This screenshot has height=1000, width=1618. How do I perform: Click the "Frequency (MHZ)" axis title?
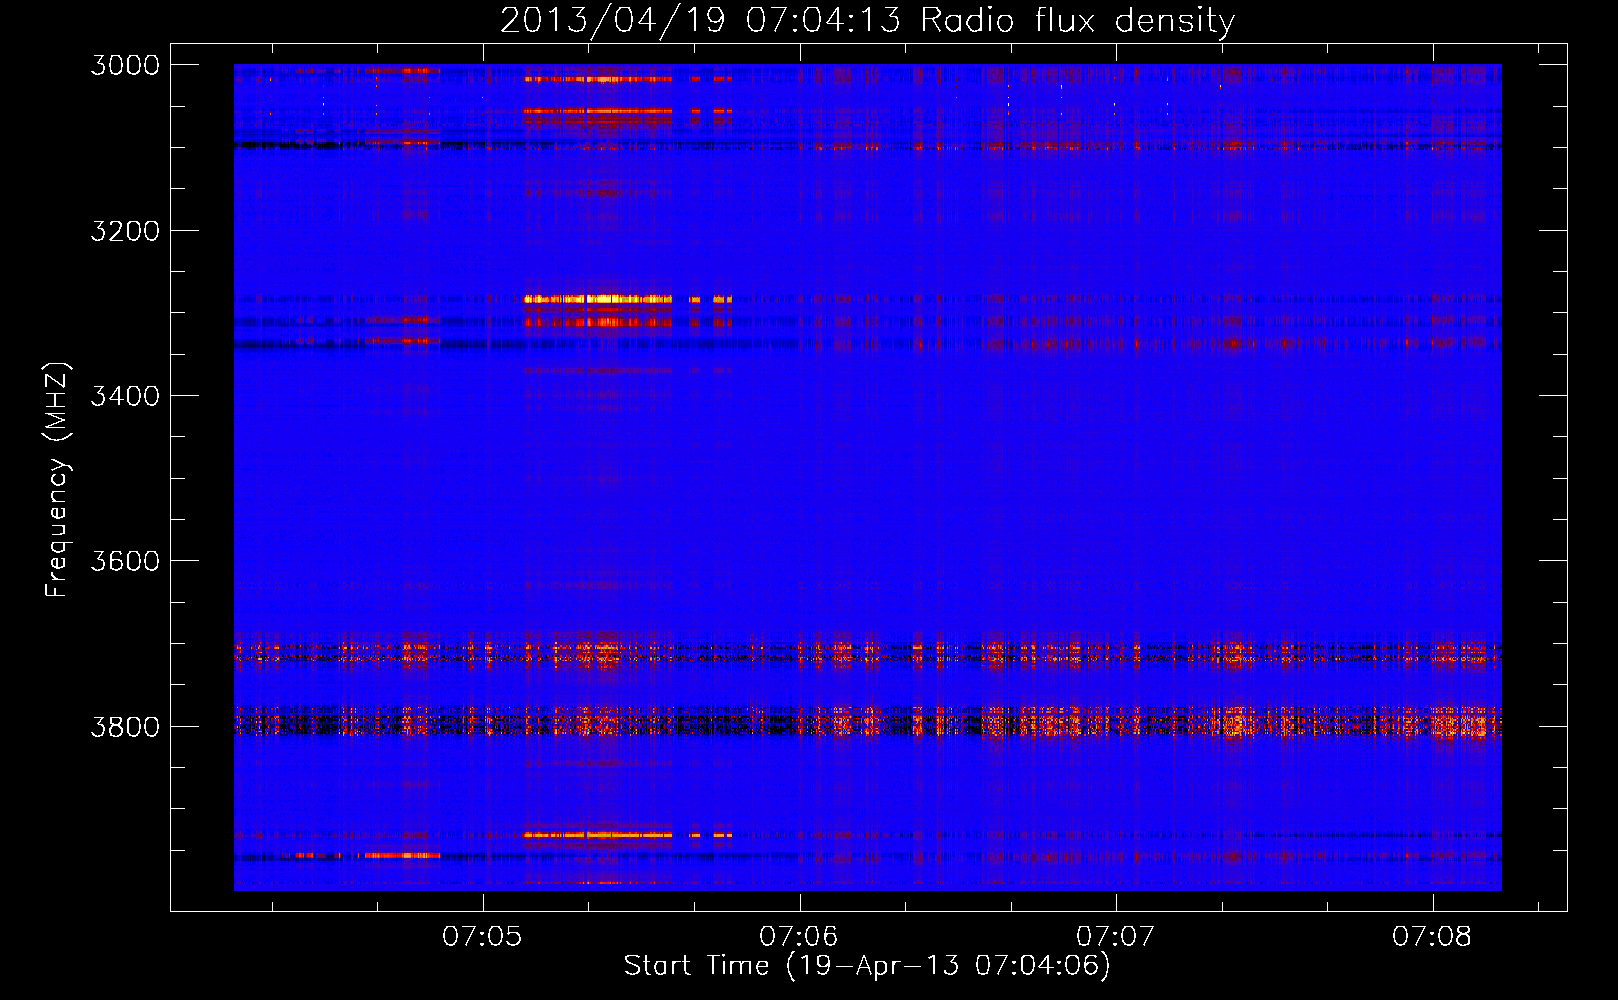point(58,479)
